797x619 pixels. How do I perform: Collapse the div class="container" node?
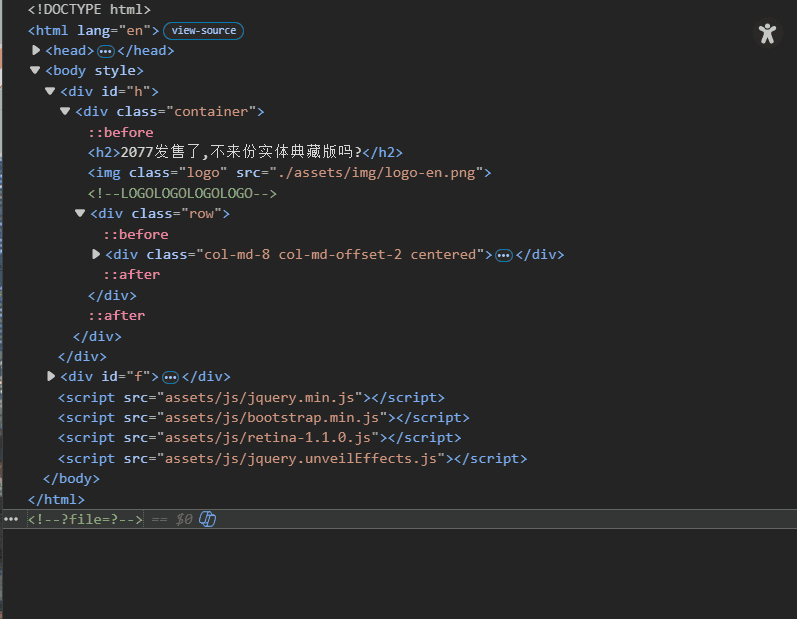tap(65, 111)
